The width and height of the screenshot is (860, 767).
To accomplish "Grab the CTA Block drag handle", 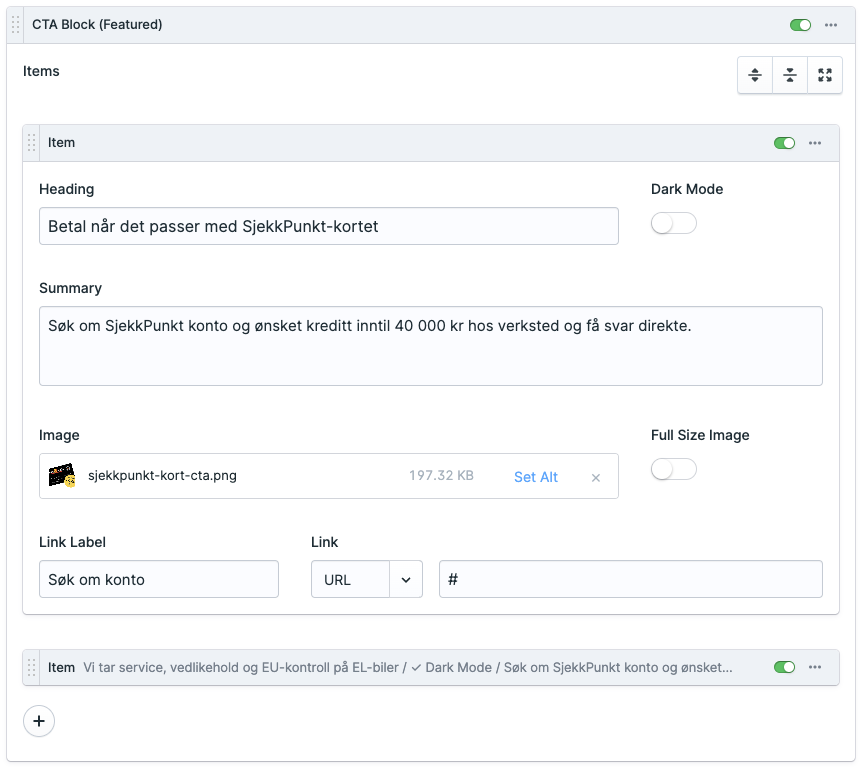I will pyautogui.click(x=15, y=25).
